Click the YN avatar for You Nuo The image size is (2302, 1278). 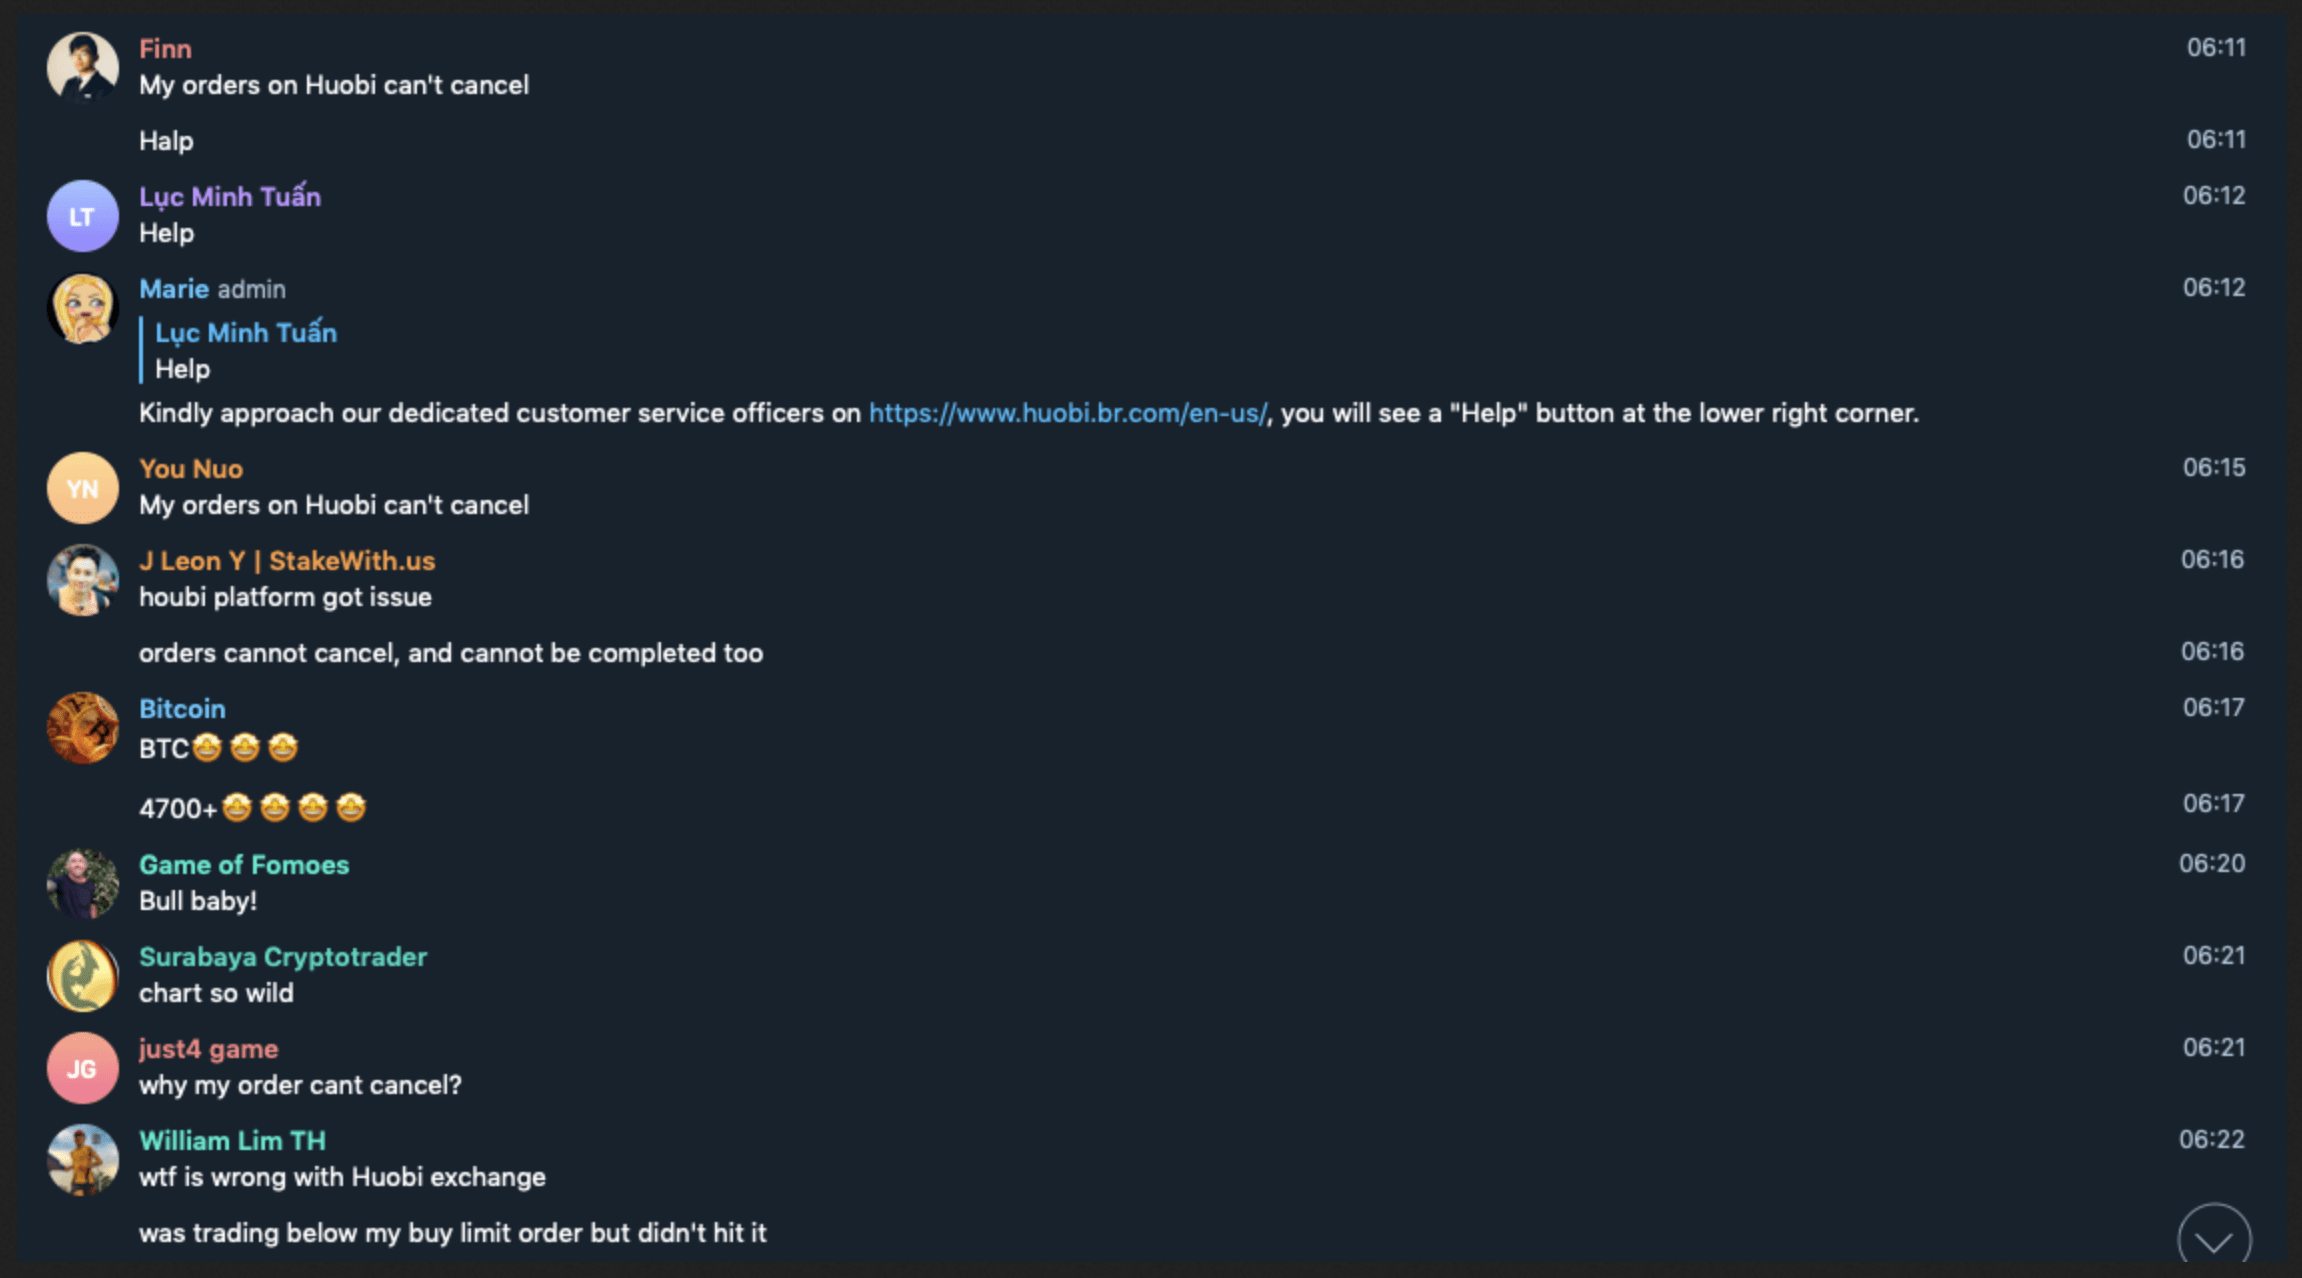point(82,488)
